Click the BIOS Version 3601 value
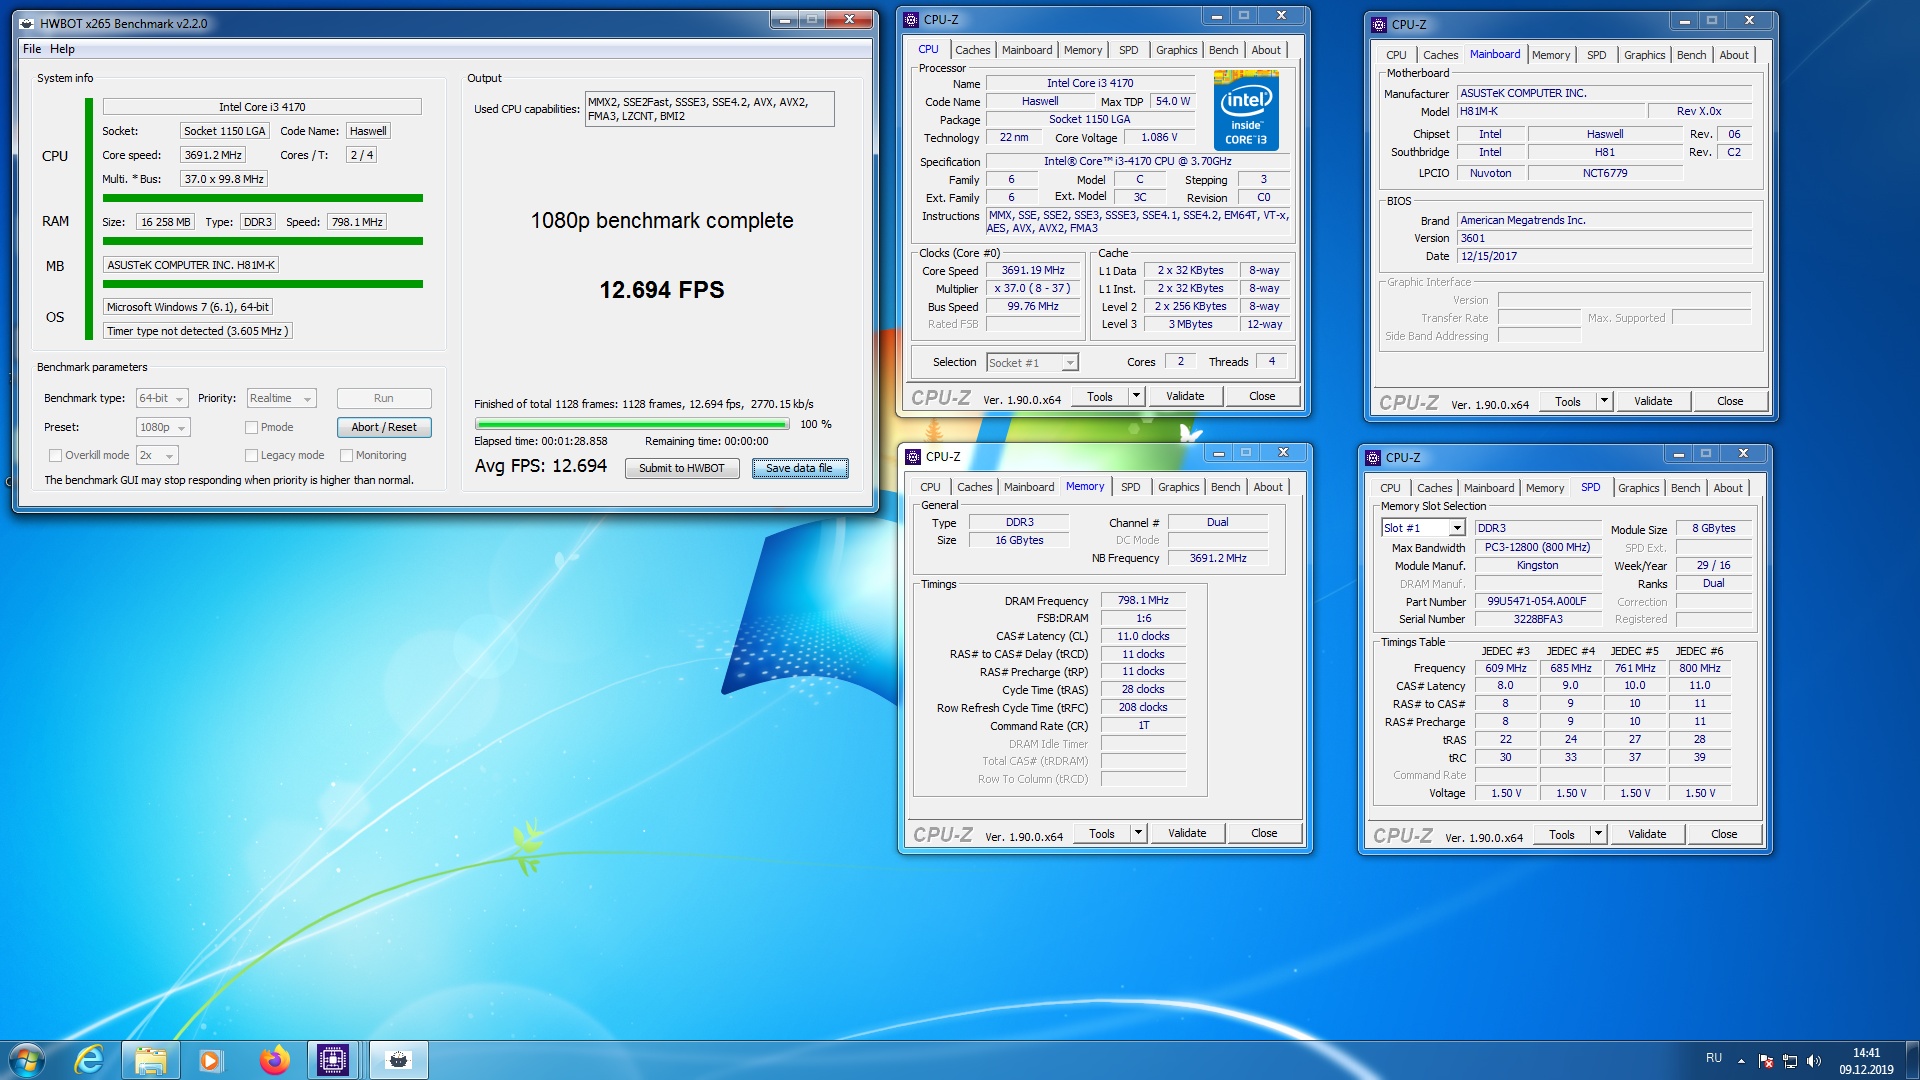Screen dimensions: 1920x1080 click(x=1604, y=238)
